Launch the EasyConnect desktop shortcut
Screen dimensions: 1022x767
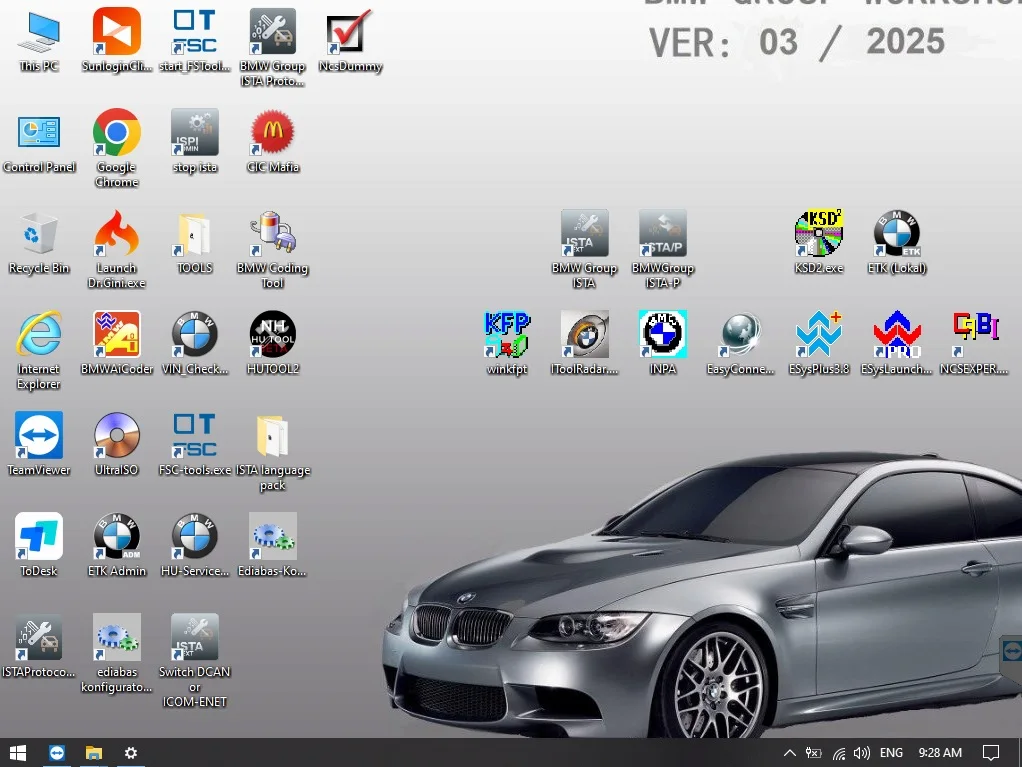740,335
